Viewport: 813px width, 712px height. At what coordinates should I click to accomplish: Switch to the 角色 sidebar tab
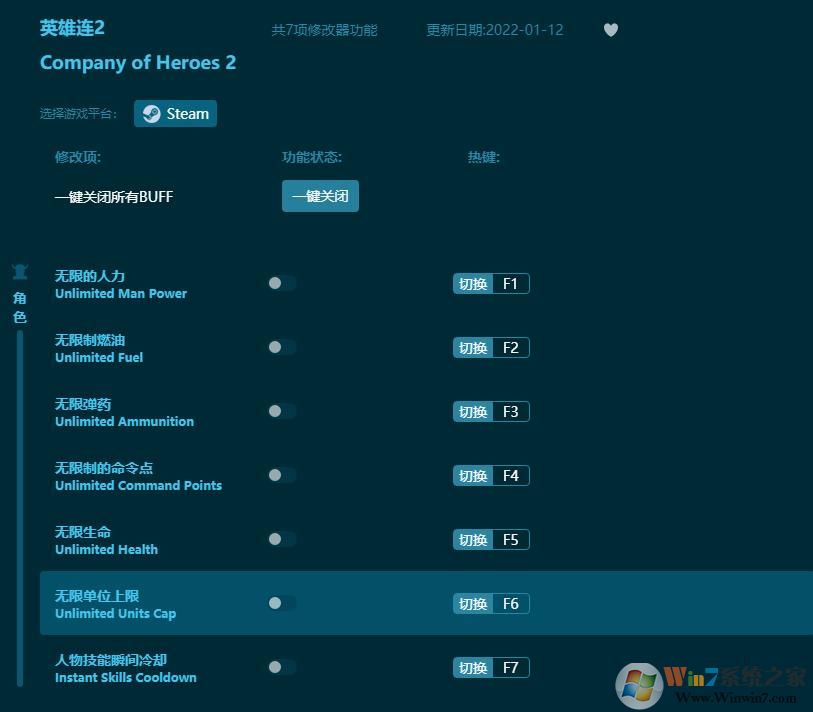(x=18, y=306)
